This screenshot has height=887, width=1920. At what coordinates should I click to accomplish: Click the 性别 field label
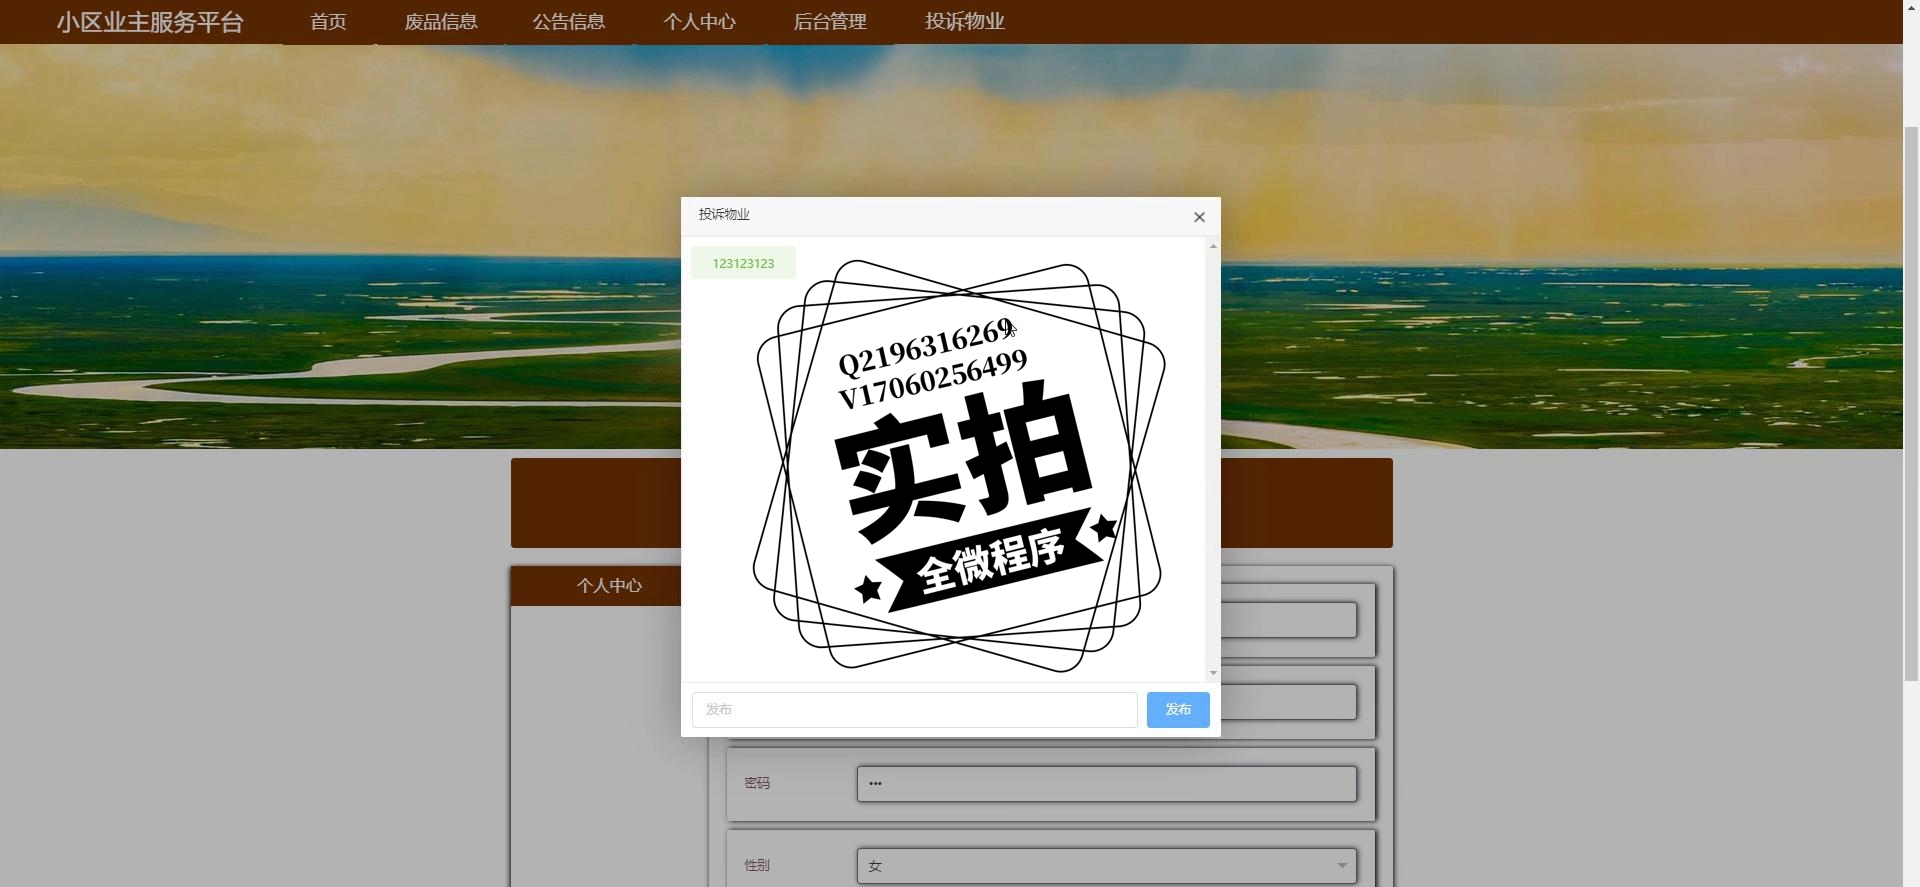757,865
